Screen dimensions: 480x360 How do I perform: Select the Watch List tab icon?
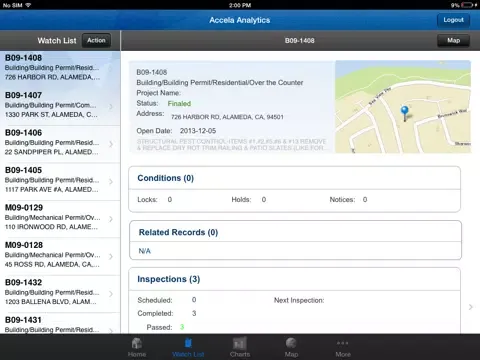(188, 343)
